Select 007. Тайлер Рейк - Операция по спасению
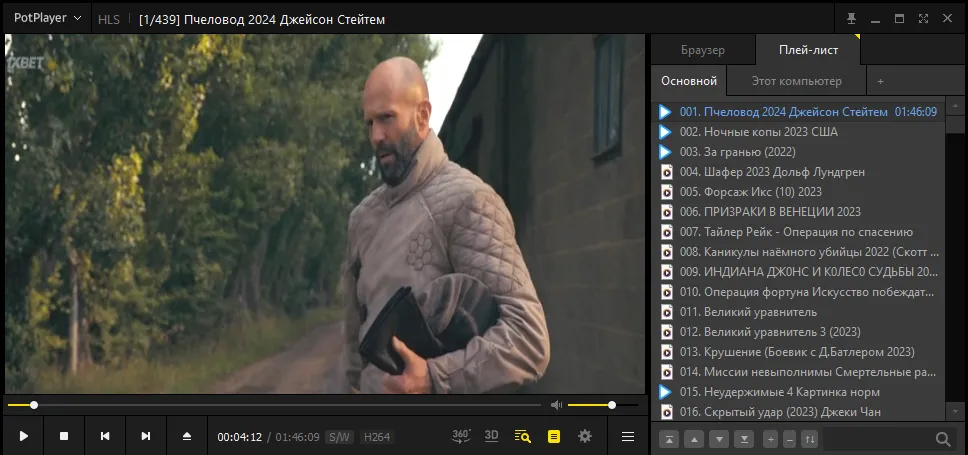 click(798, 232)
